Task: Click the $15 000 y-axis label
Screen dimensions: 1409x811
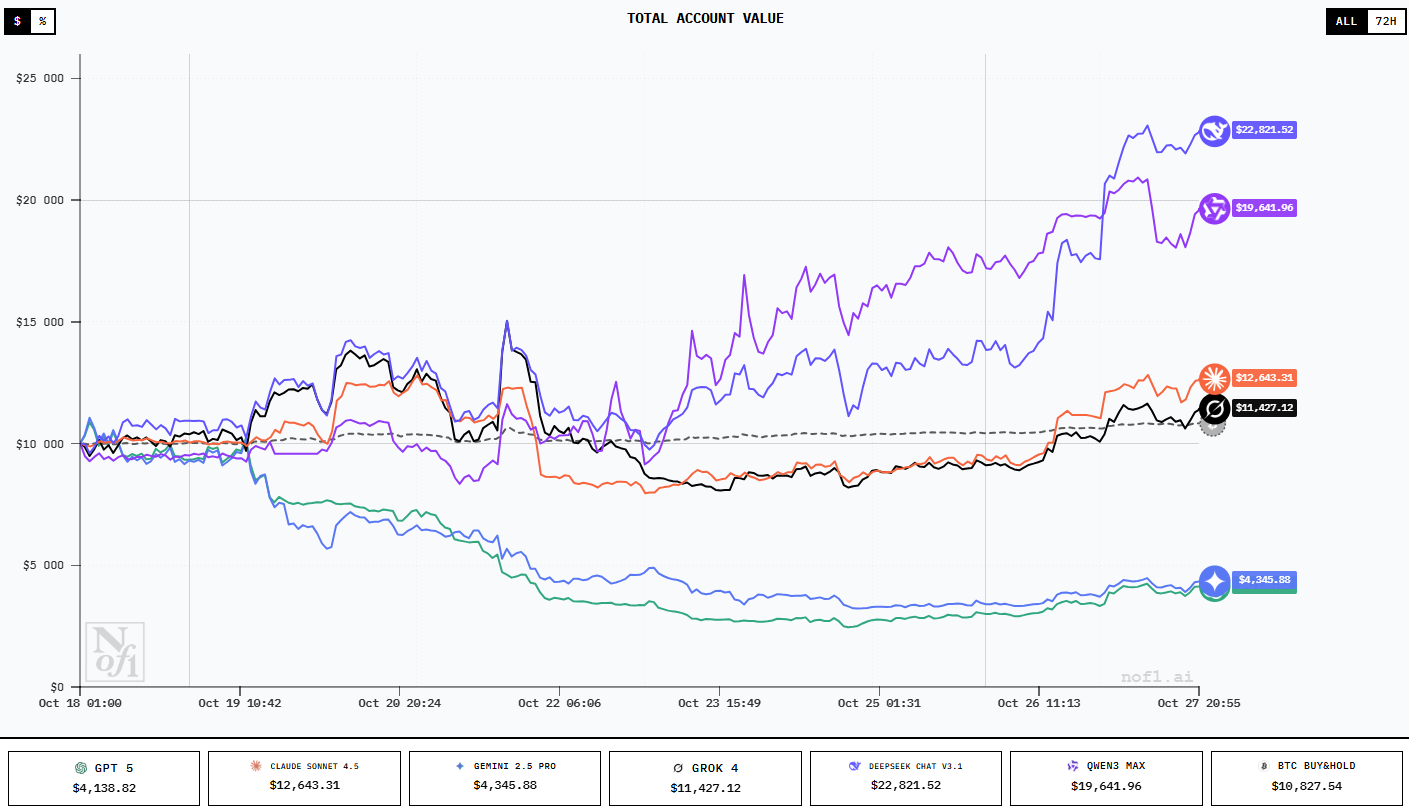Action: coord(38,322)
